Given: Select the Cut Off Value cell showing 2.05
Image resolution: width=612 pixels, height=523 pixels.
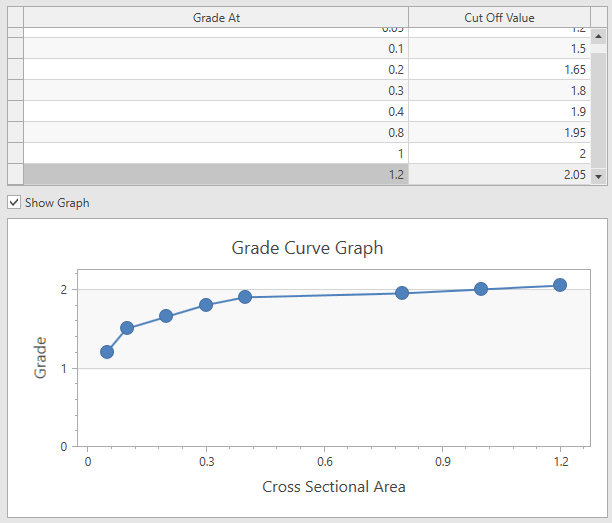Looking at the screenshot, I should pos(499,174).
